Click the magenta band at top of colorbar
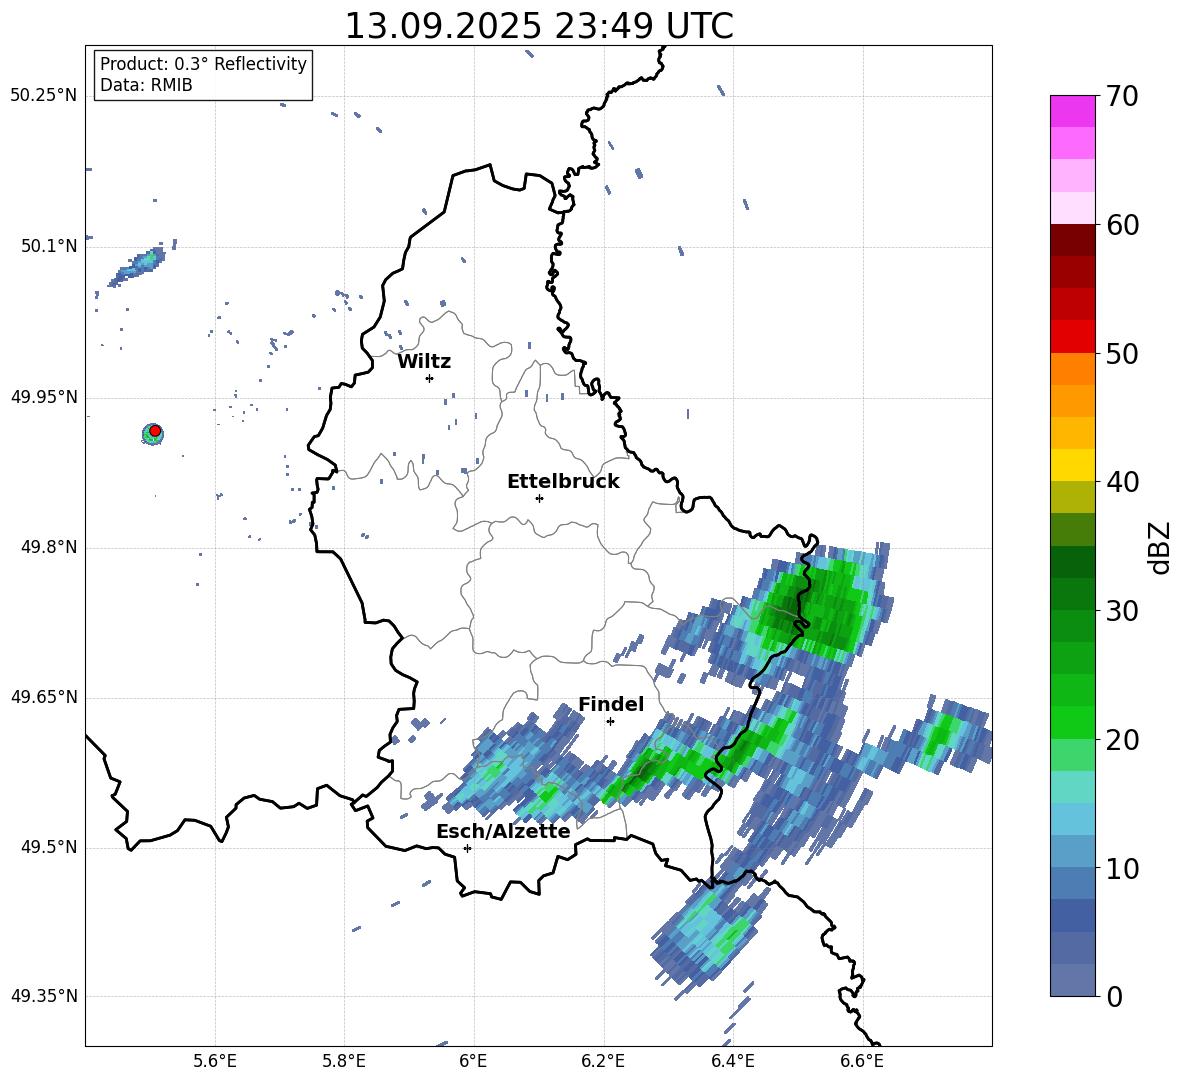The width and height of the screenshot is (1184, 1081). point(1072,111)
